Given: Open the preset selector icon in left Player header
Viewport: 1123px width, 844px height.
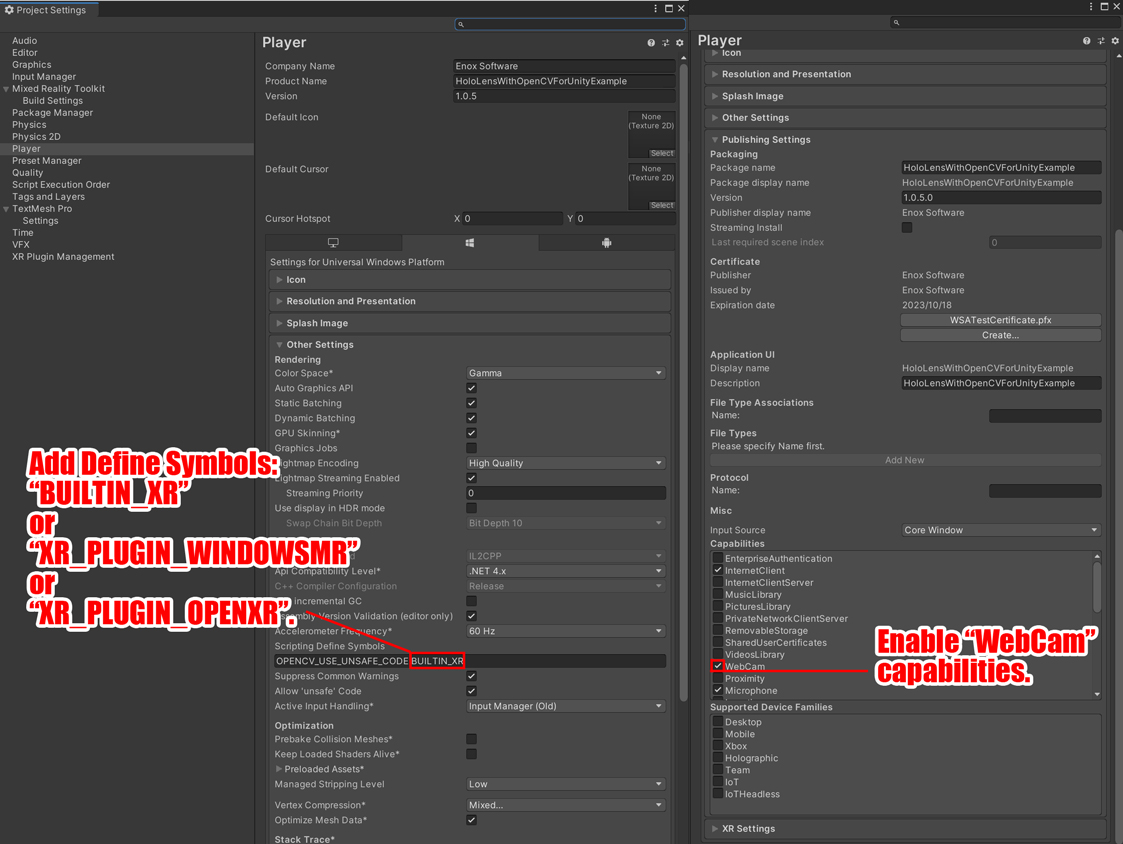Looking at the screenshot, I should pos(666,43).
